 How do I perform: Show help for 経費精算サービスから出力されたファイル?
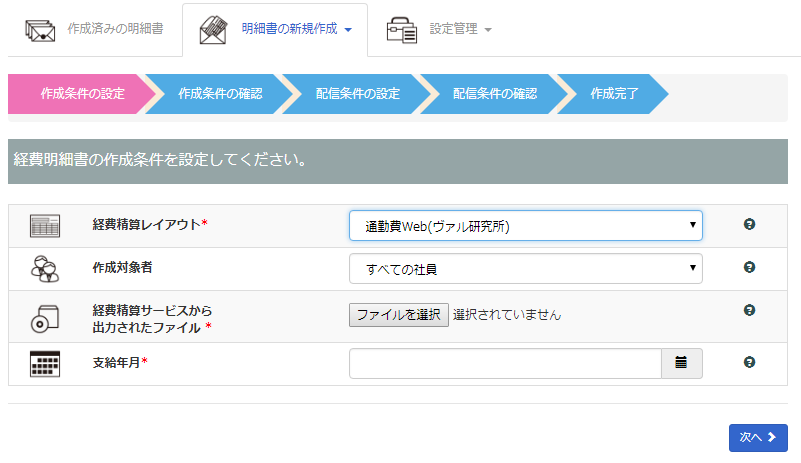(749, 311)
